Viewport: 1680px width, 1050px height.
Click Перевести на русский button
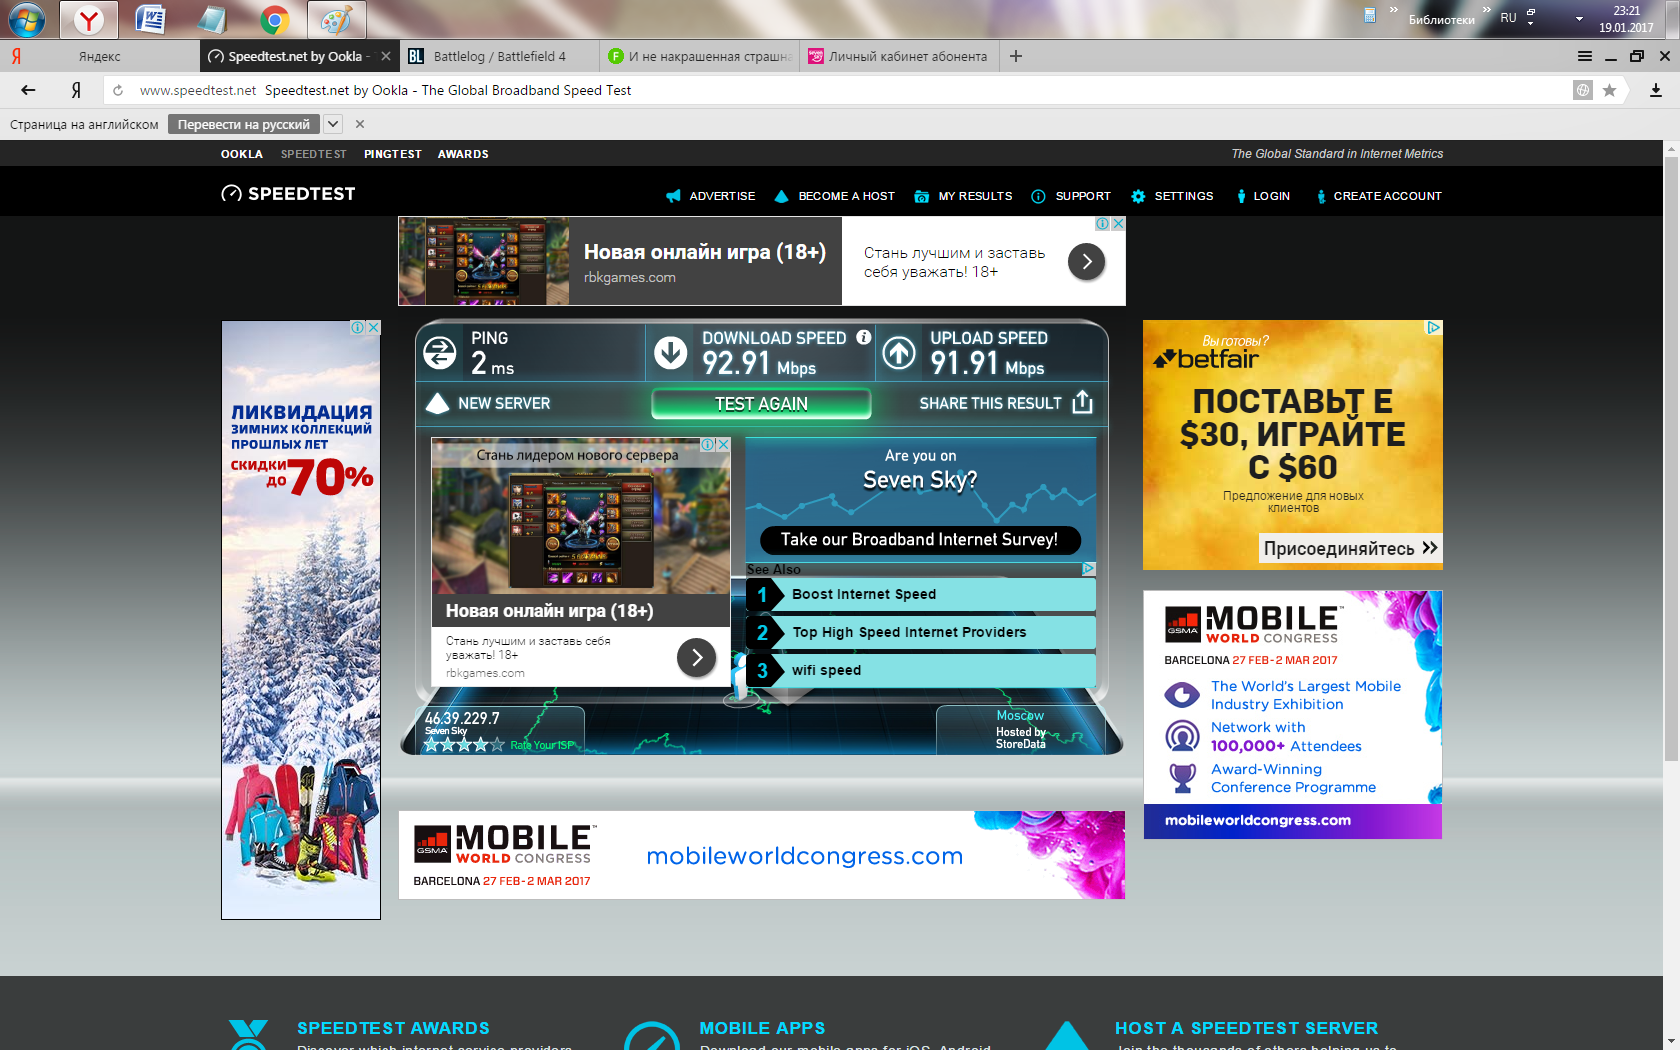pyautogui.click(x=244, y=124)
